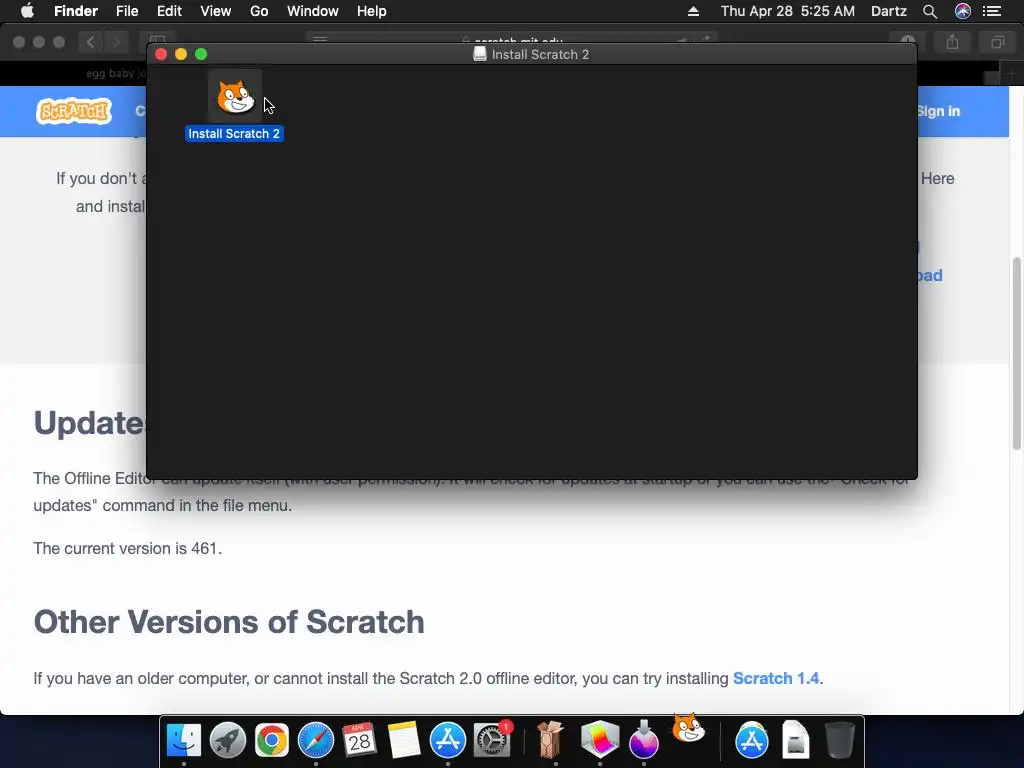Open the Scratch 1.4 link
The width and height of the screenshot is (1024, 768).
point(776,678)
